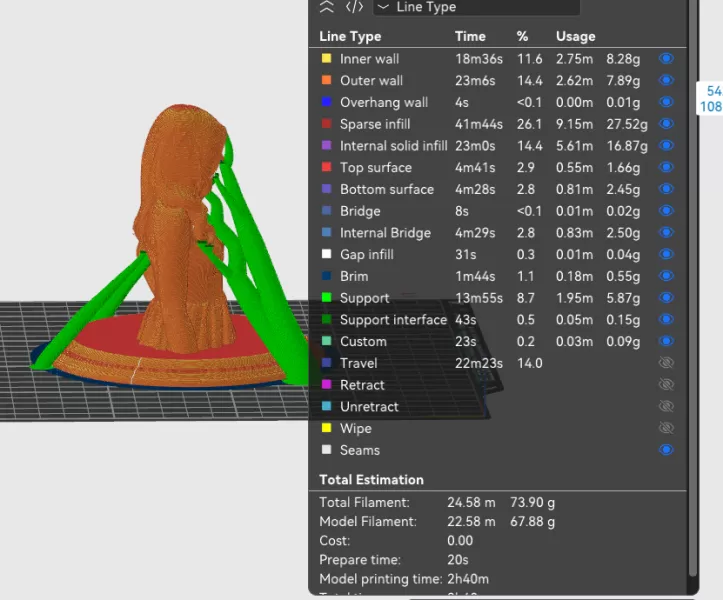Image resolution: width=723 pixels, height=600 pixels.
Task: Click the Total Estimation heading
Action: [371, 480]
